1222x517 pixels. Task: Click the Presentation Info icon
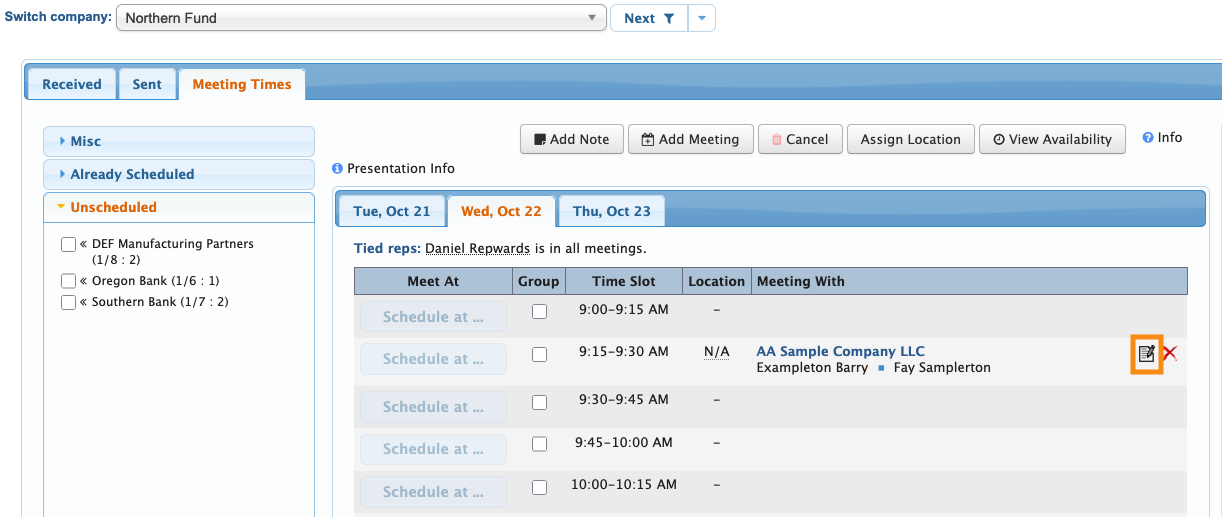click(x=338, y=169)
